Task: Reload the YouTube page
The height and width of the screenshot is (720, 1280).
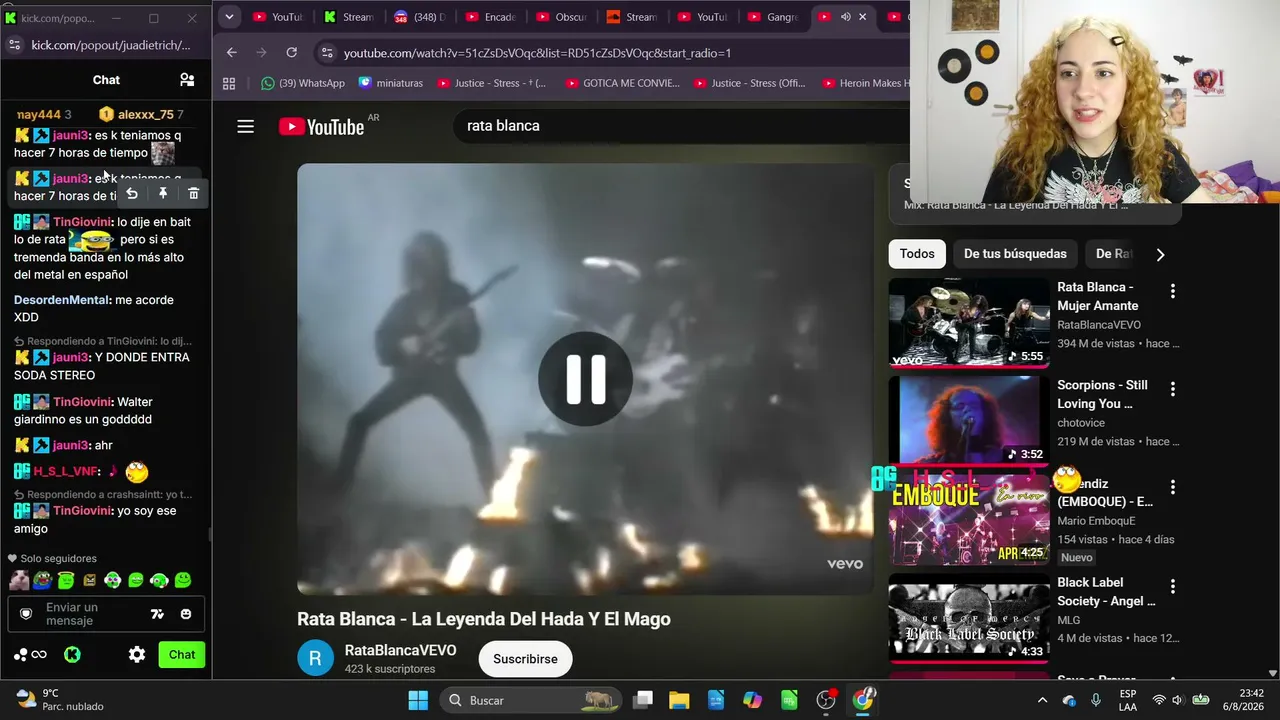Action: (291, 52)
